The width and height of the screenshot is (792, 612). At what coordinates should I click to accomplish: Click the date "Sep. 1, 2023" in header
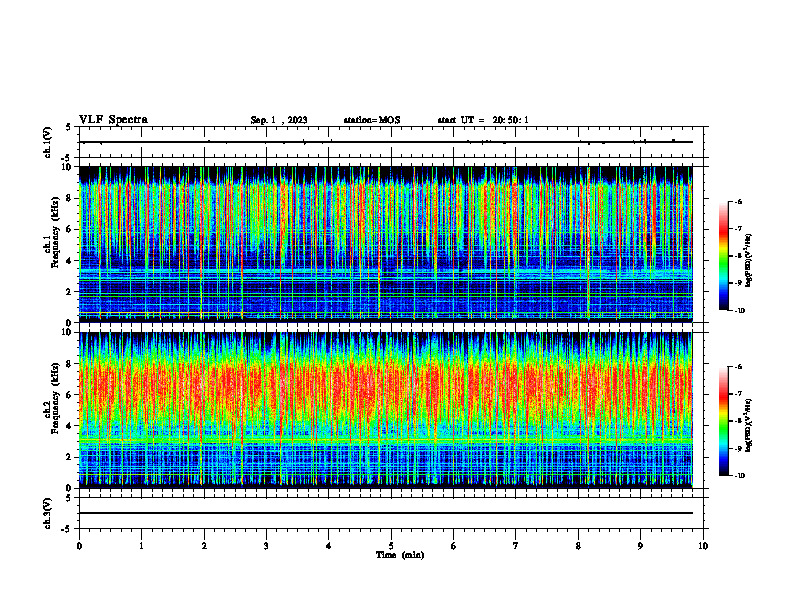(279, 120)
